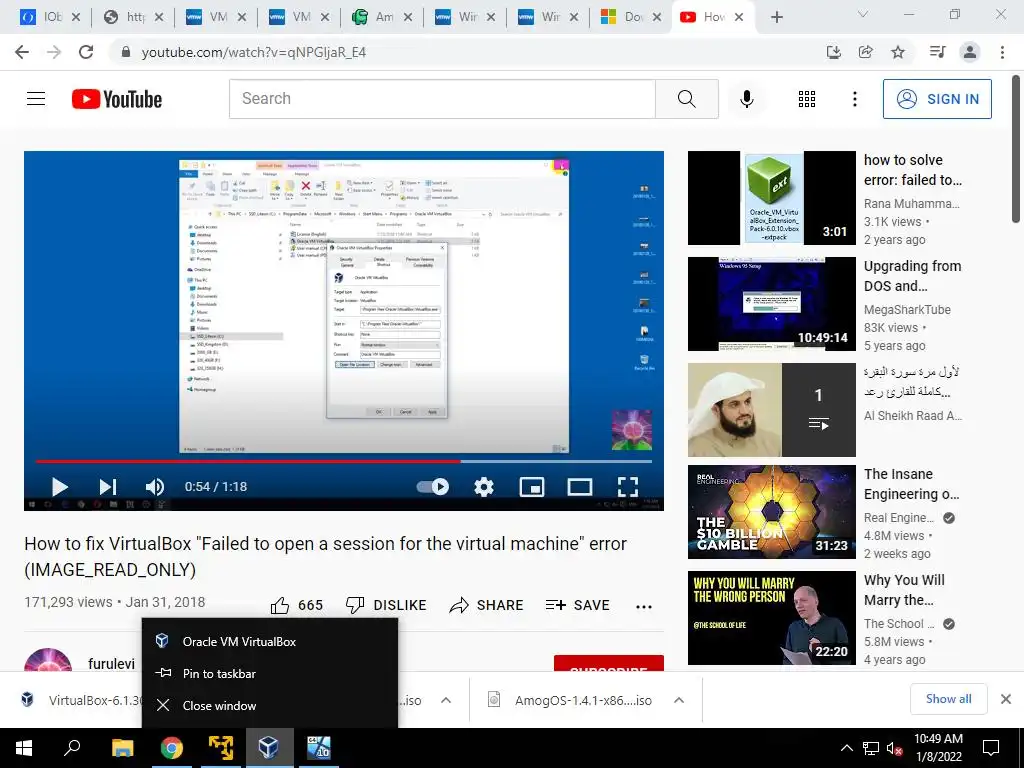The width and height of the screenshot is (1024, 768).
Task: Click the SHARE button
Action: pyautogui.click(x=487, y=605)
